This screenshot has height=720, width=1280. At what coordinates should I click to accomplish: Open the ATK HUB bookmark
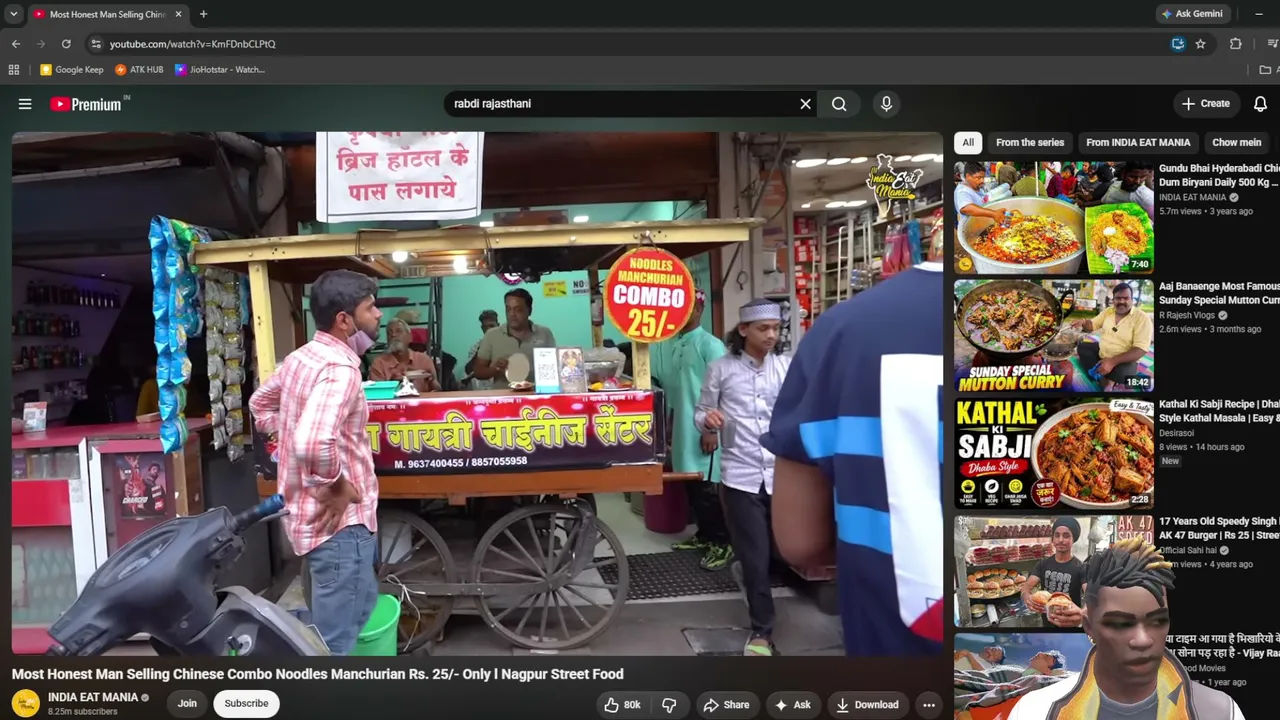coord(139,70)
